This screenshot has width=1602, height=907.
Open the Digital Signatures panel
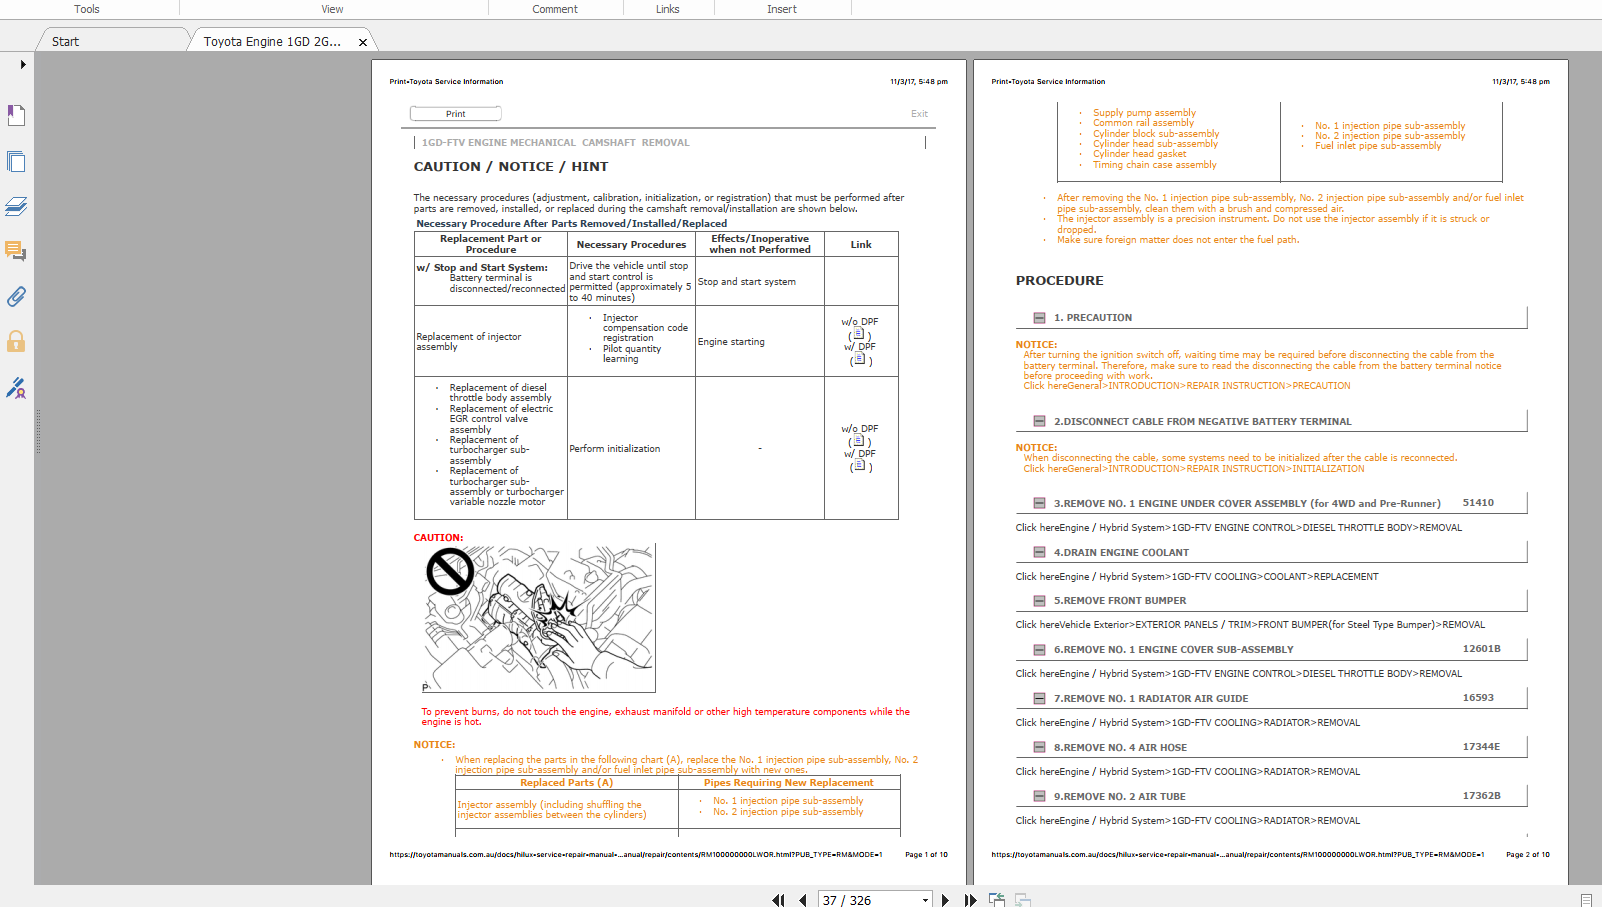pos(16,389)
